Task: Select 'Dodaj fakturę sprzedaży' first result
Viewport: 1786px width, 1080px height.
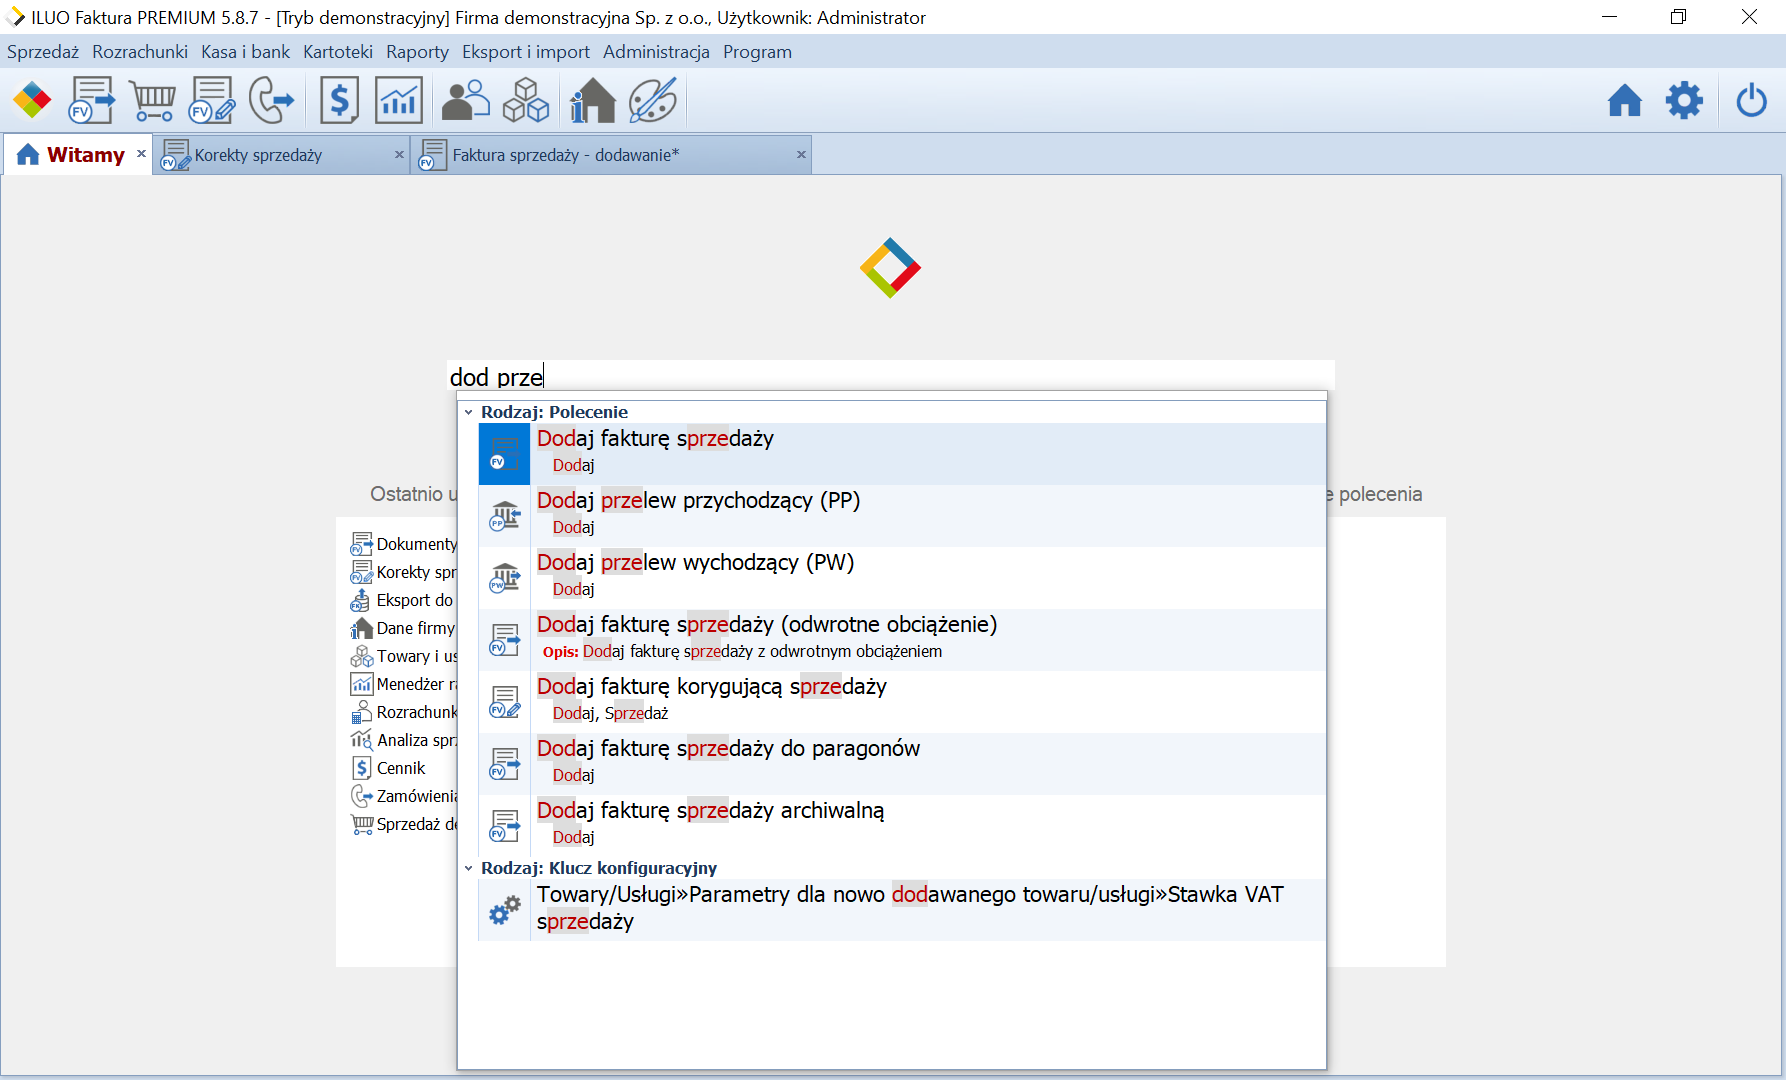Action: (x=902, y=454)
